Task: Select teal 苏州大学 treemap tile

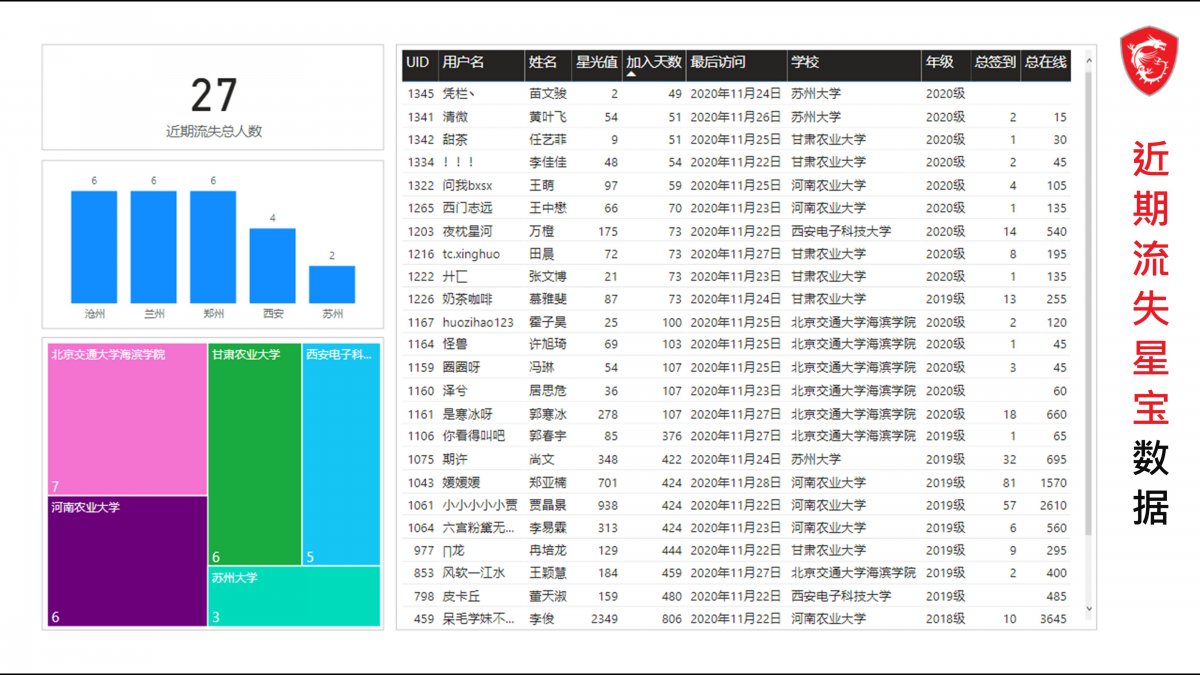Action: click(295, 596)
